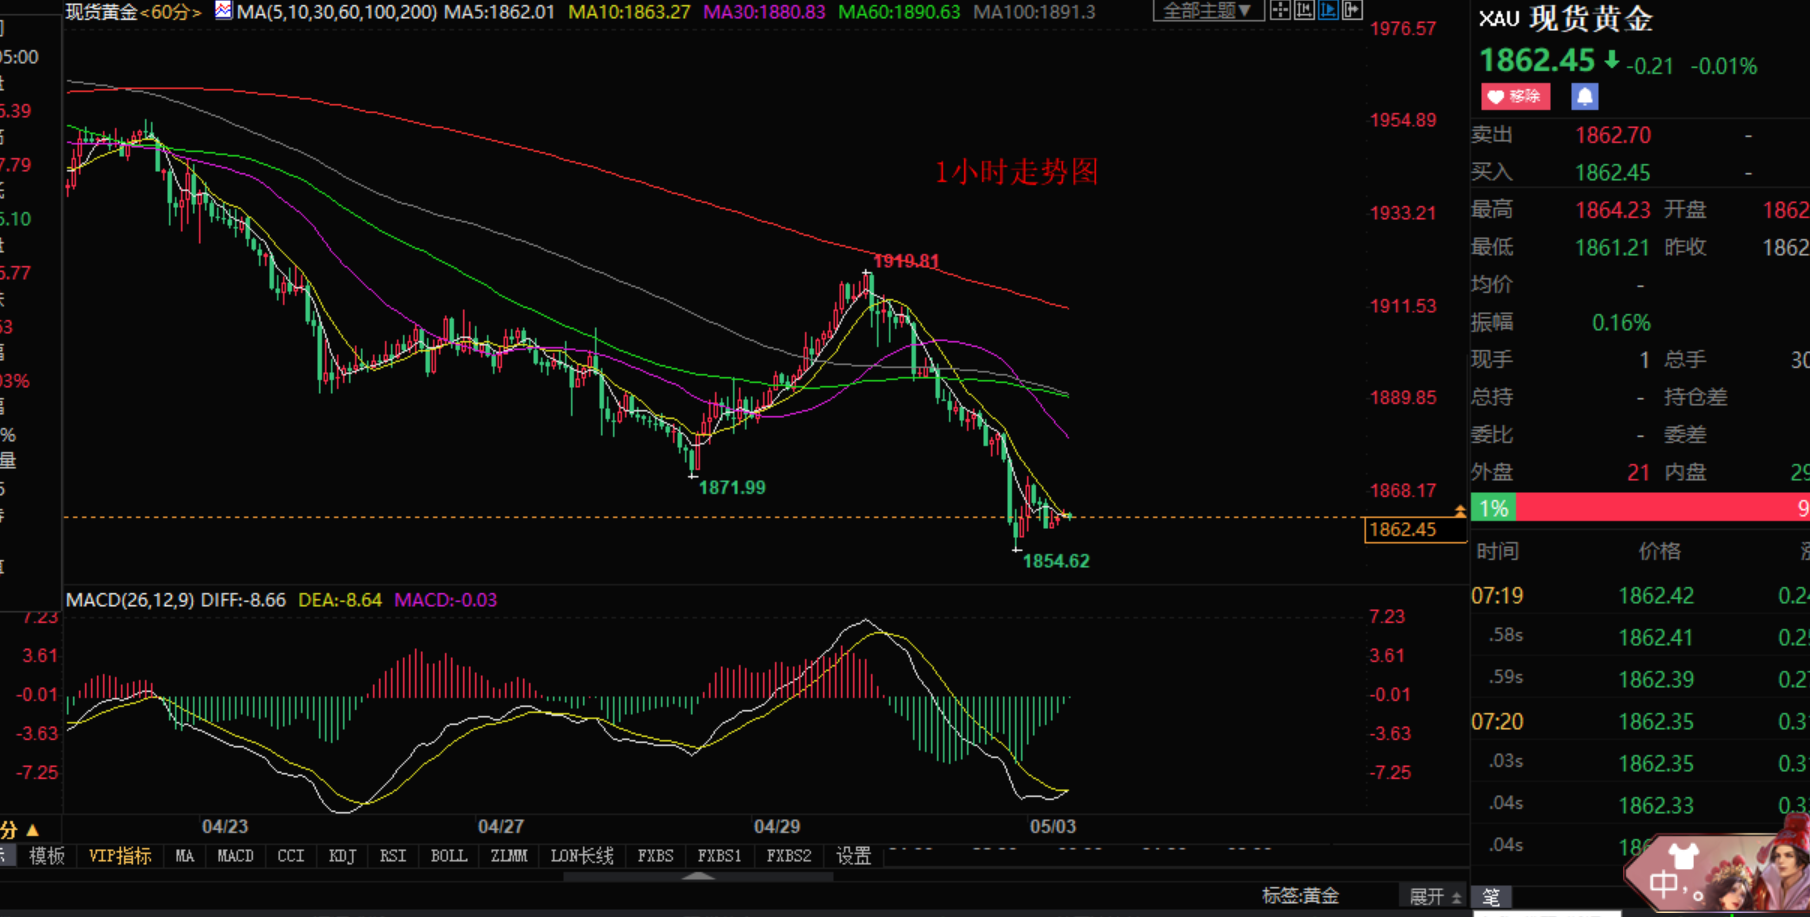Image resolution: width=1810 pixels, height=917 pixels.
Task: Click the 模板 template button
Action: point(47,856)
